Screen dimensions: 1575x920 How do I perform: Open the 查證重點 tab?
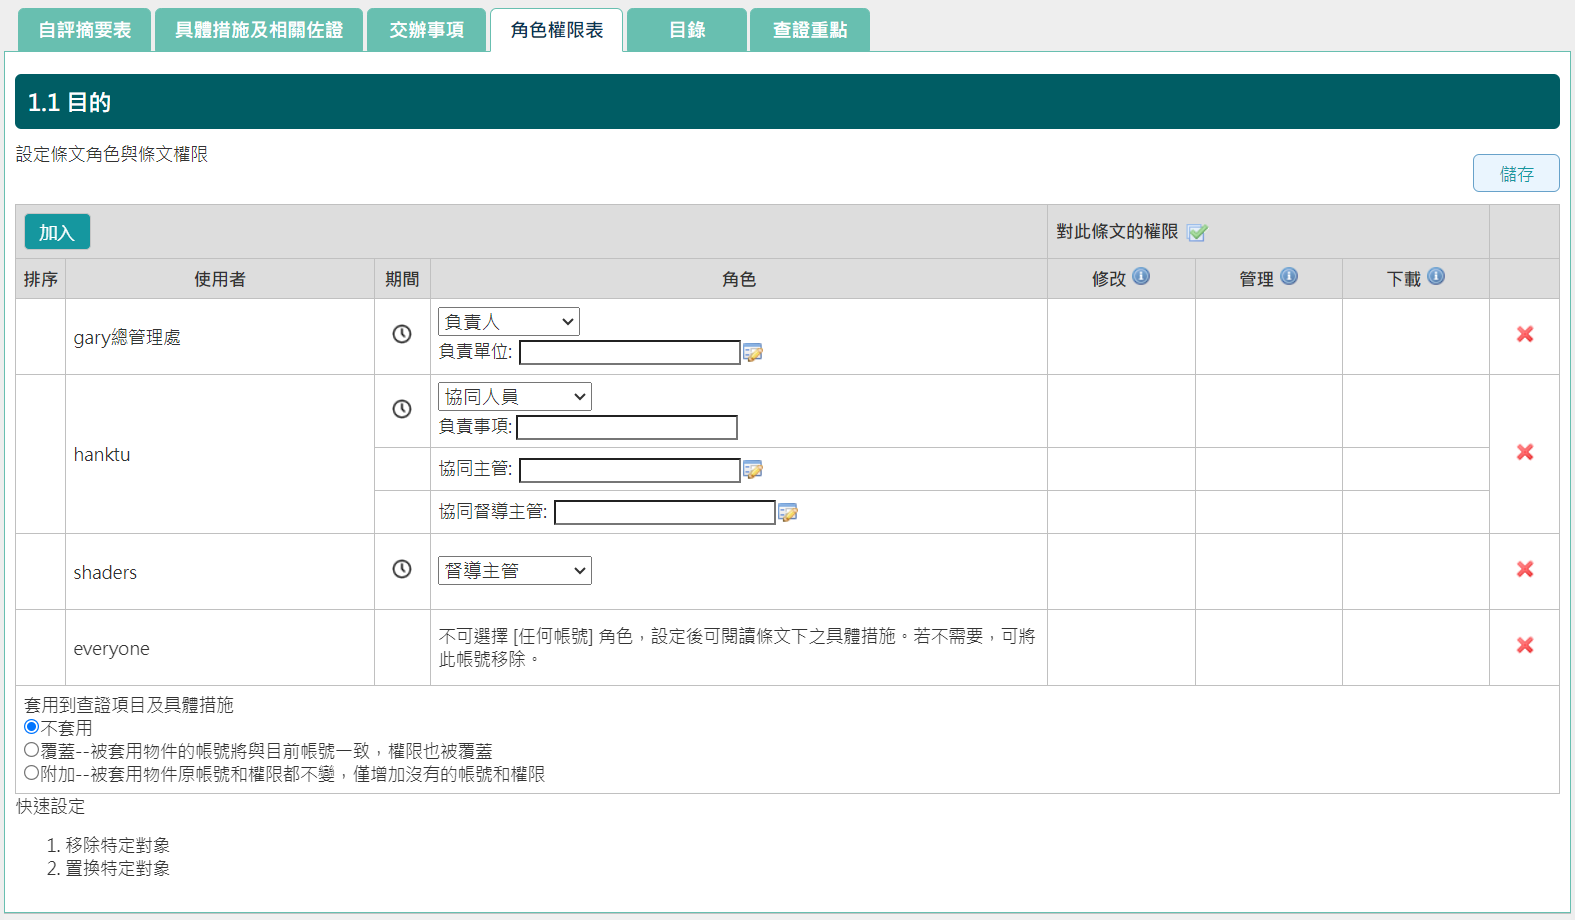pyautogui.click(x=809, y=30)
